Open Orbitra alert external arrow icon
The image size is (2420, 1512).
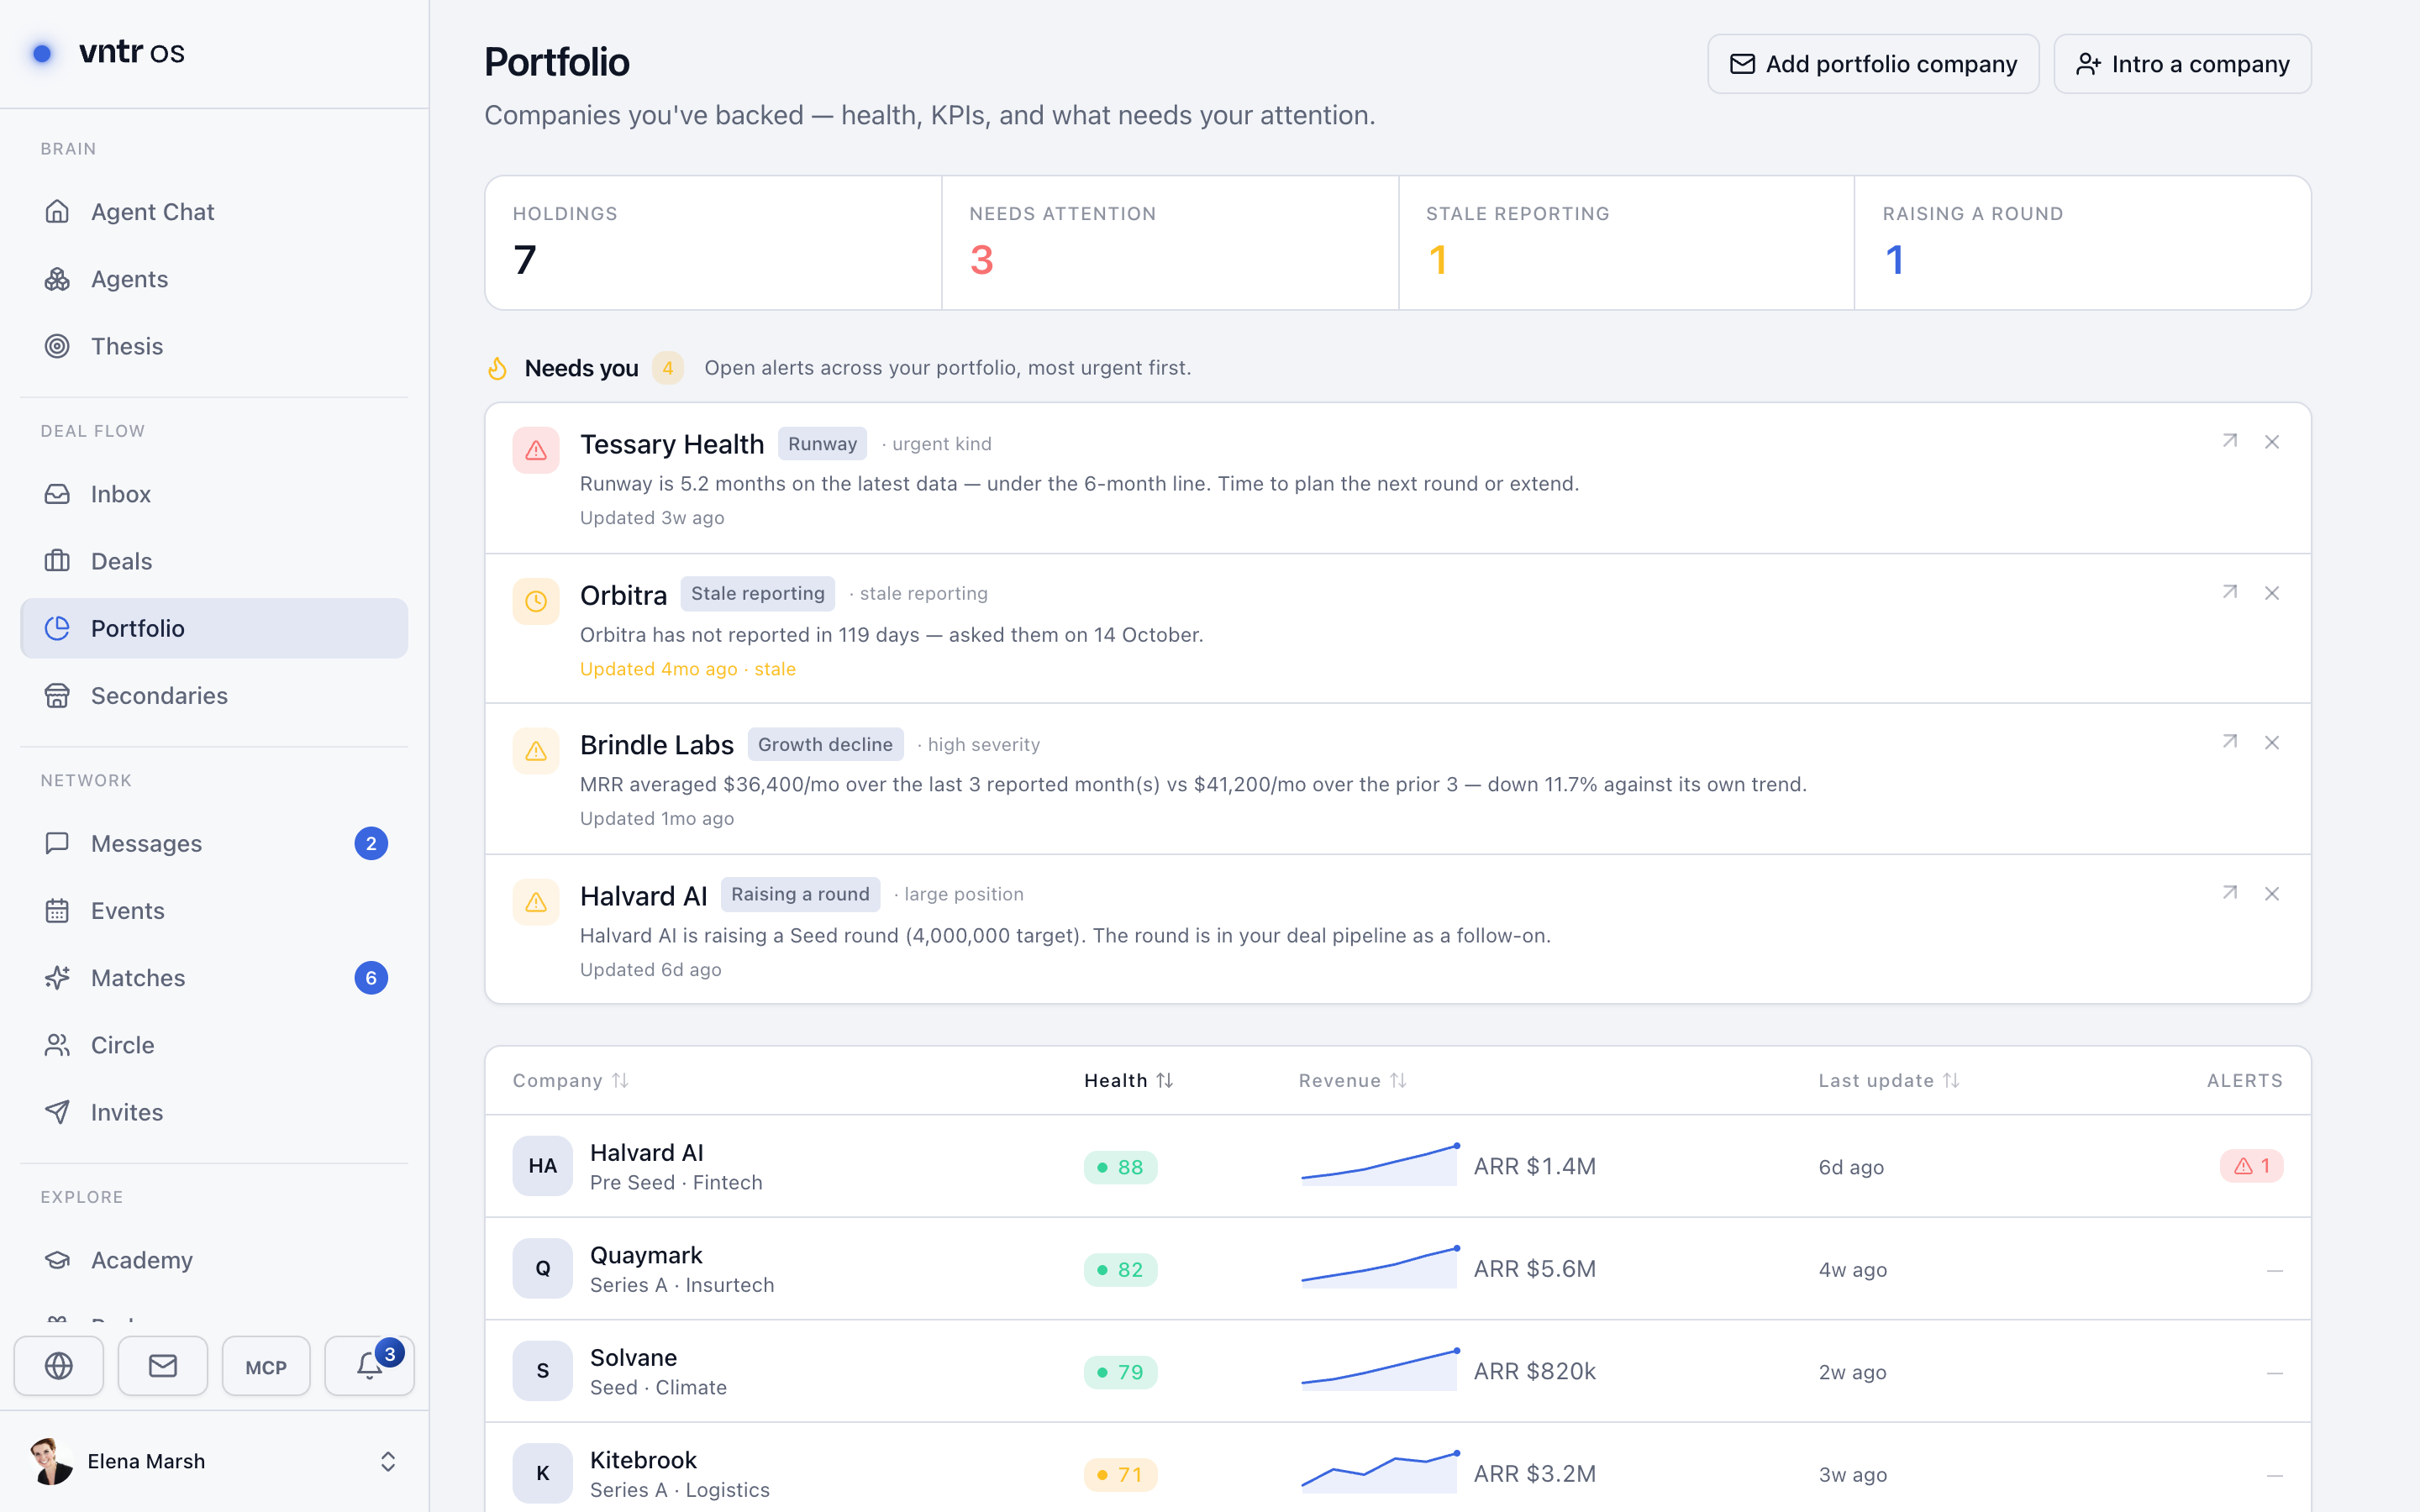coord(2229,592)
